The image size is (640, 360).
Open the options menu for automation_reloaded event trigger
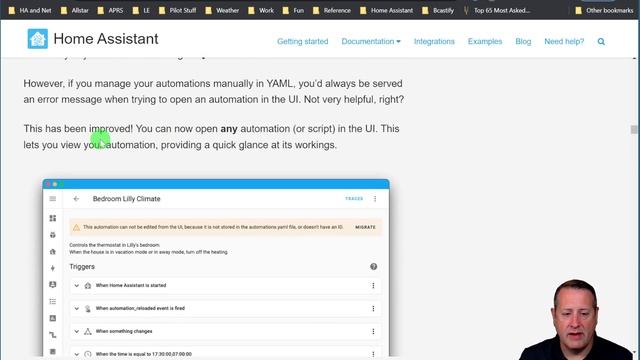point(373,309)
